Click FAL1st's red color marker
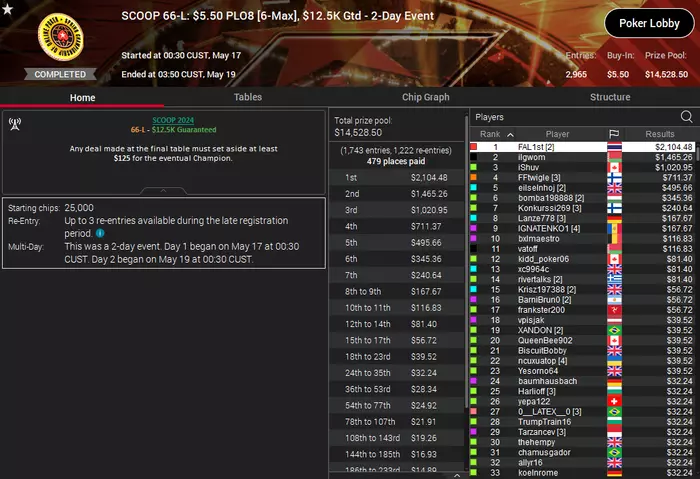 [x=474, y=147]
